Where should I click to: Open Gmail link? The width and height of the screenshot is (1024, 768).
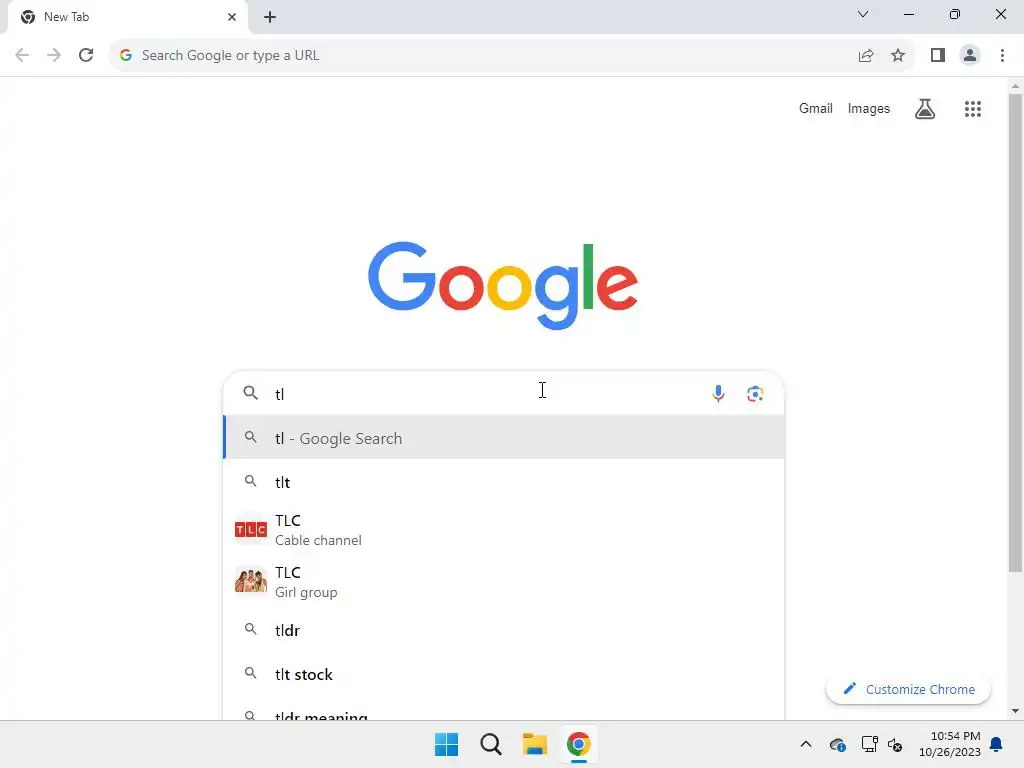[x=816, y=108]
